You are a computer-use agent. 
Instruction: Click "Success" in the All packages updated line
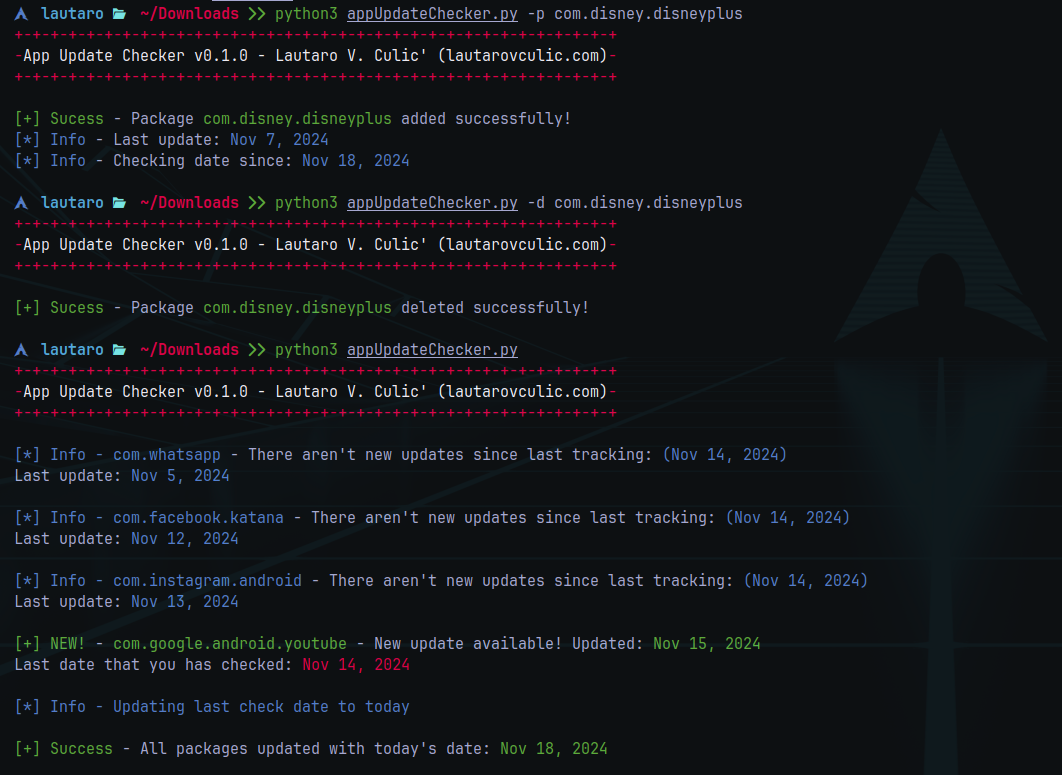point(81,749)
